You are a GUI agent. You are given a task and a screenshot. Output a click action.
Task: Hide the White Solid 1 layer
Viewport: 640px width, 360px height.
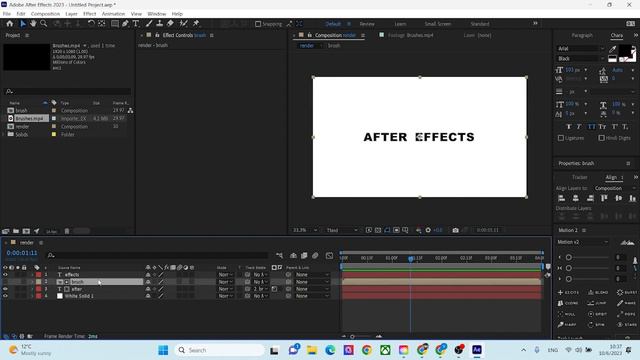5,296
